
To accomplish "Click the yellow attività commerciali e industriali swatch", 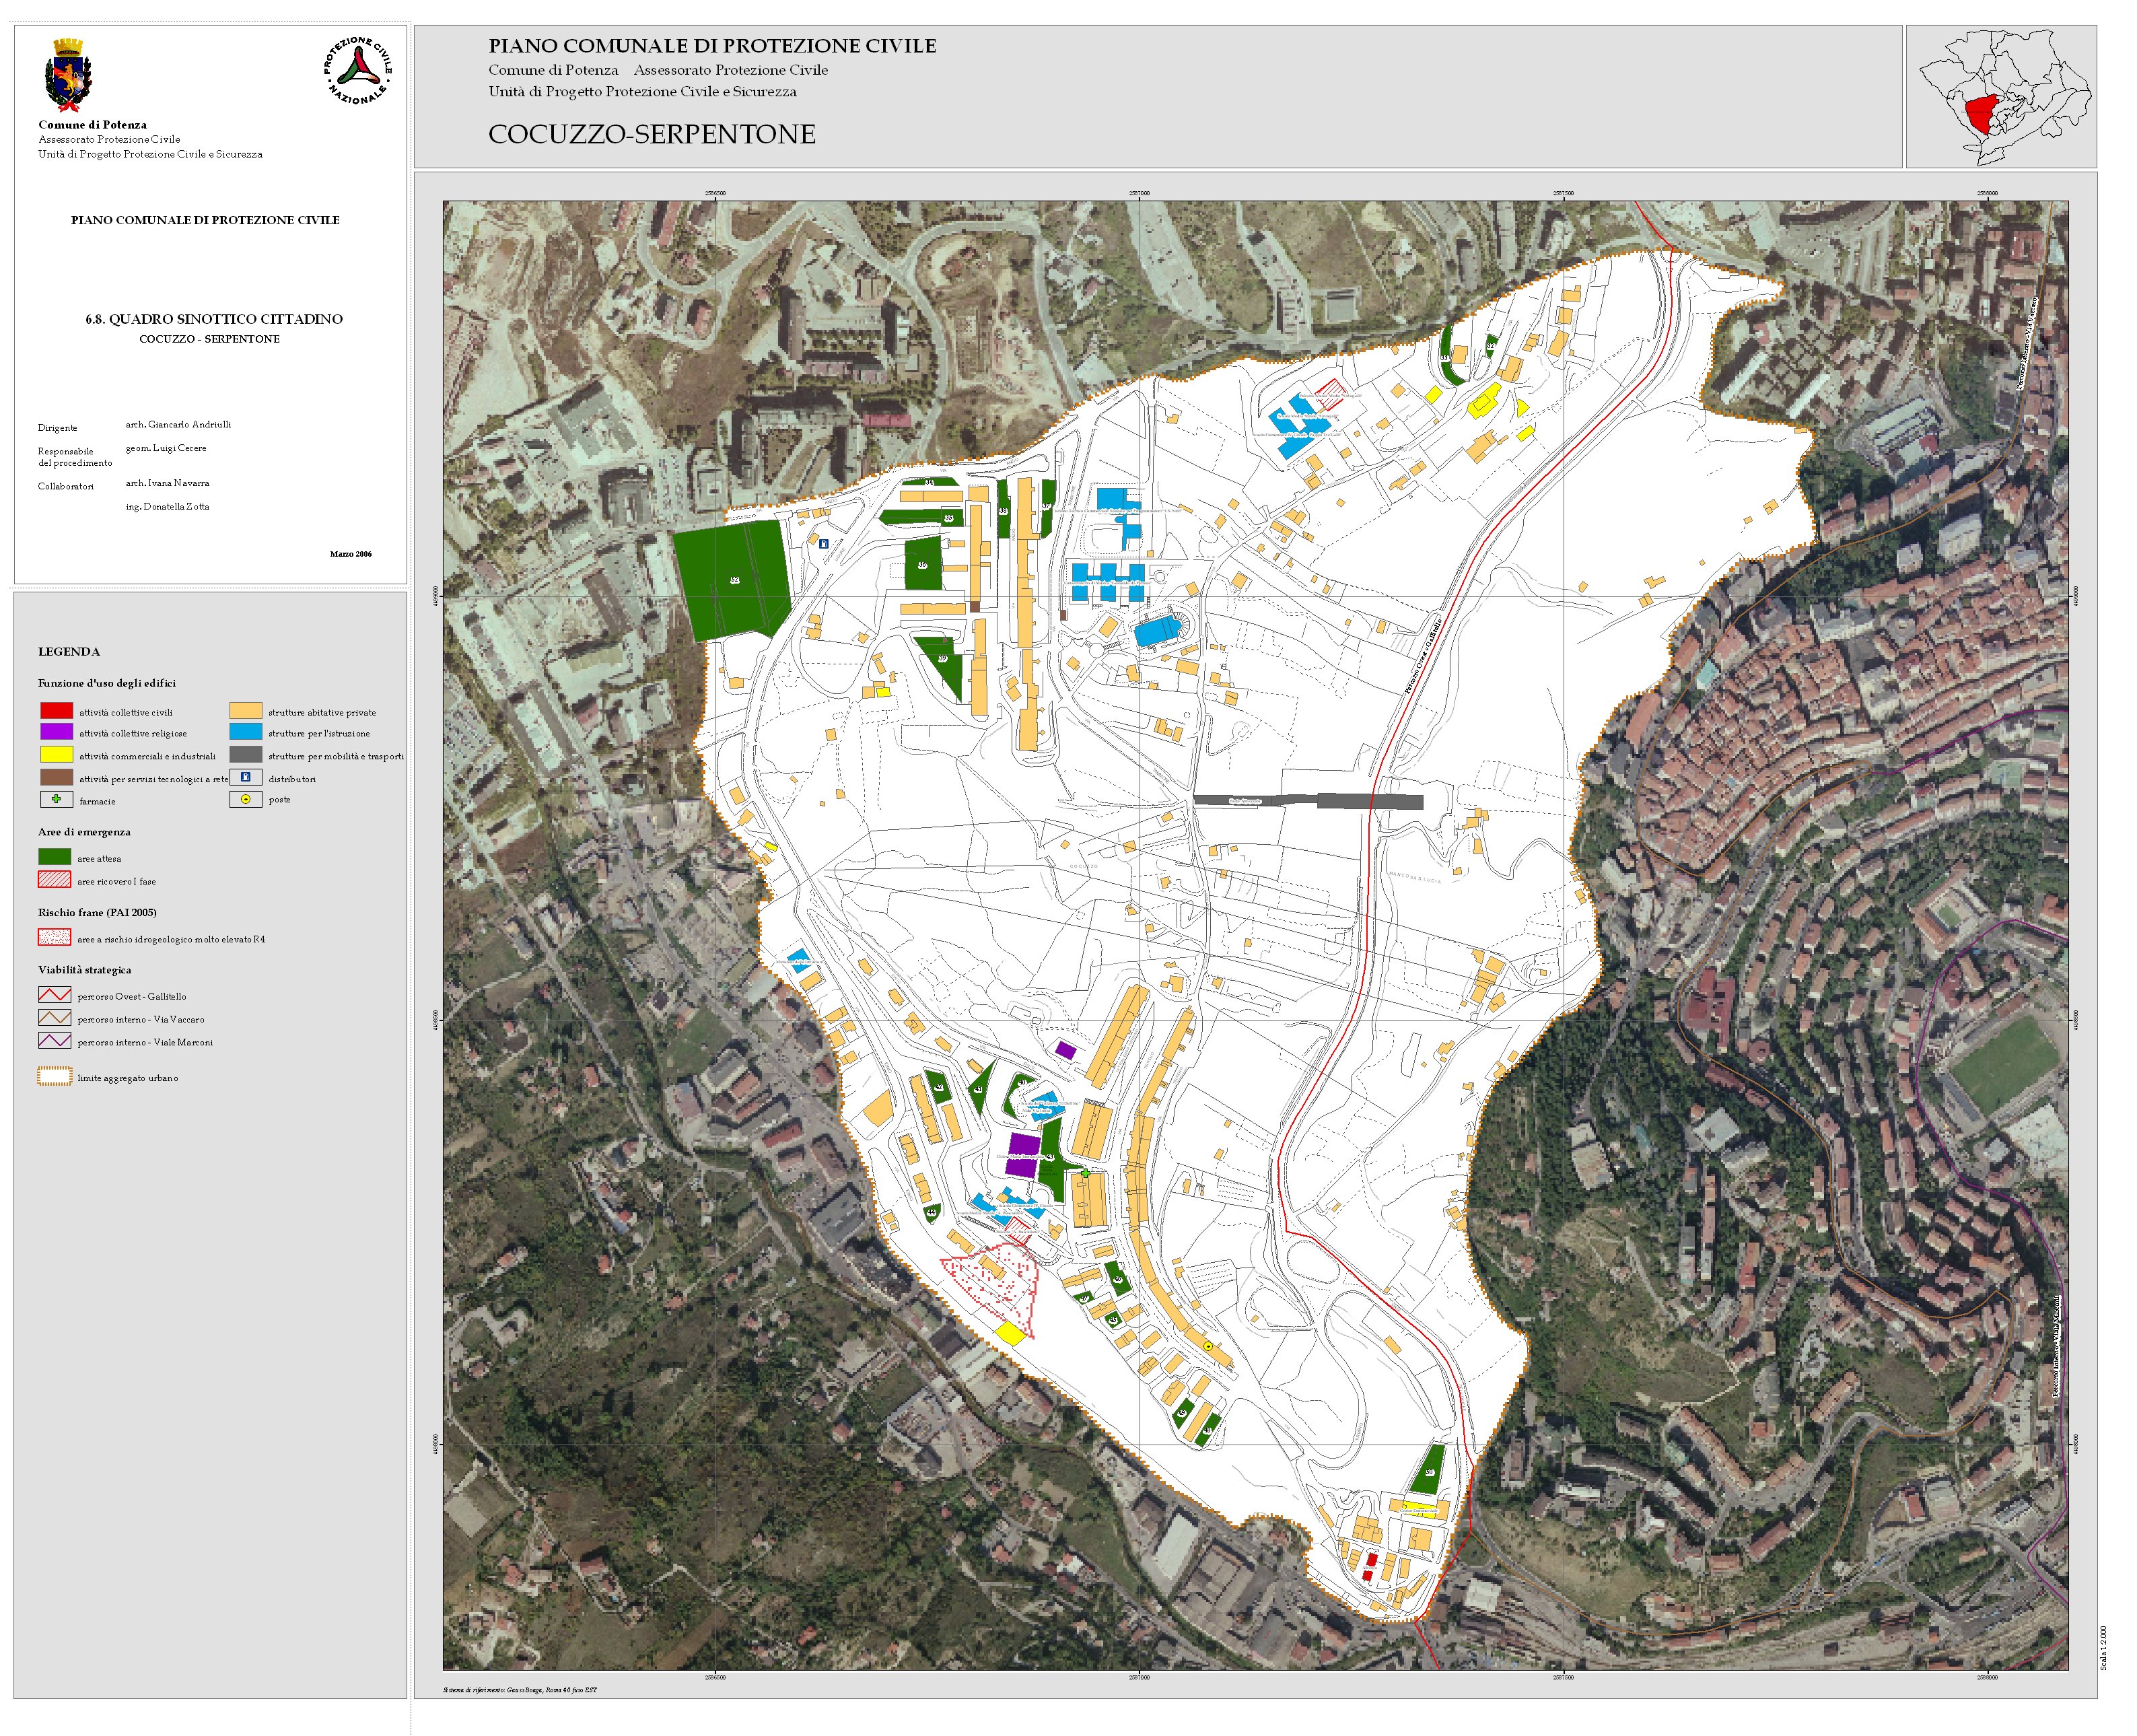I will point(56,755).
